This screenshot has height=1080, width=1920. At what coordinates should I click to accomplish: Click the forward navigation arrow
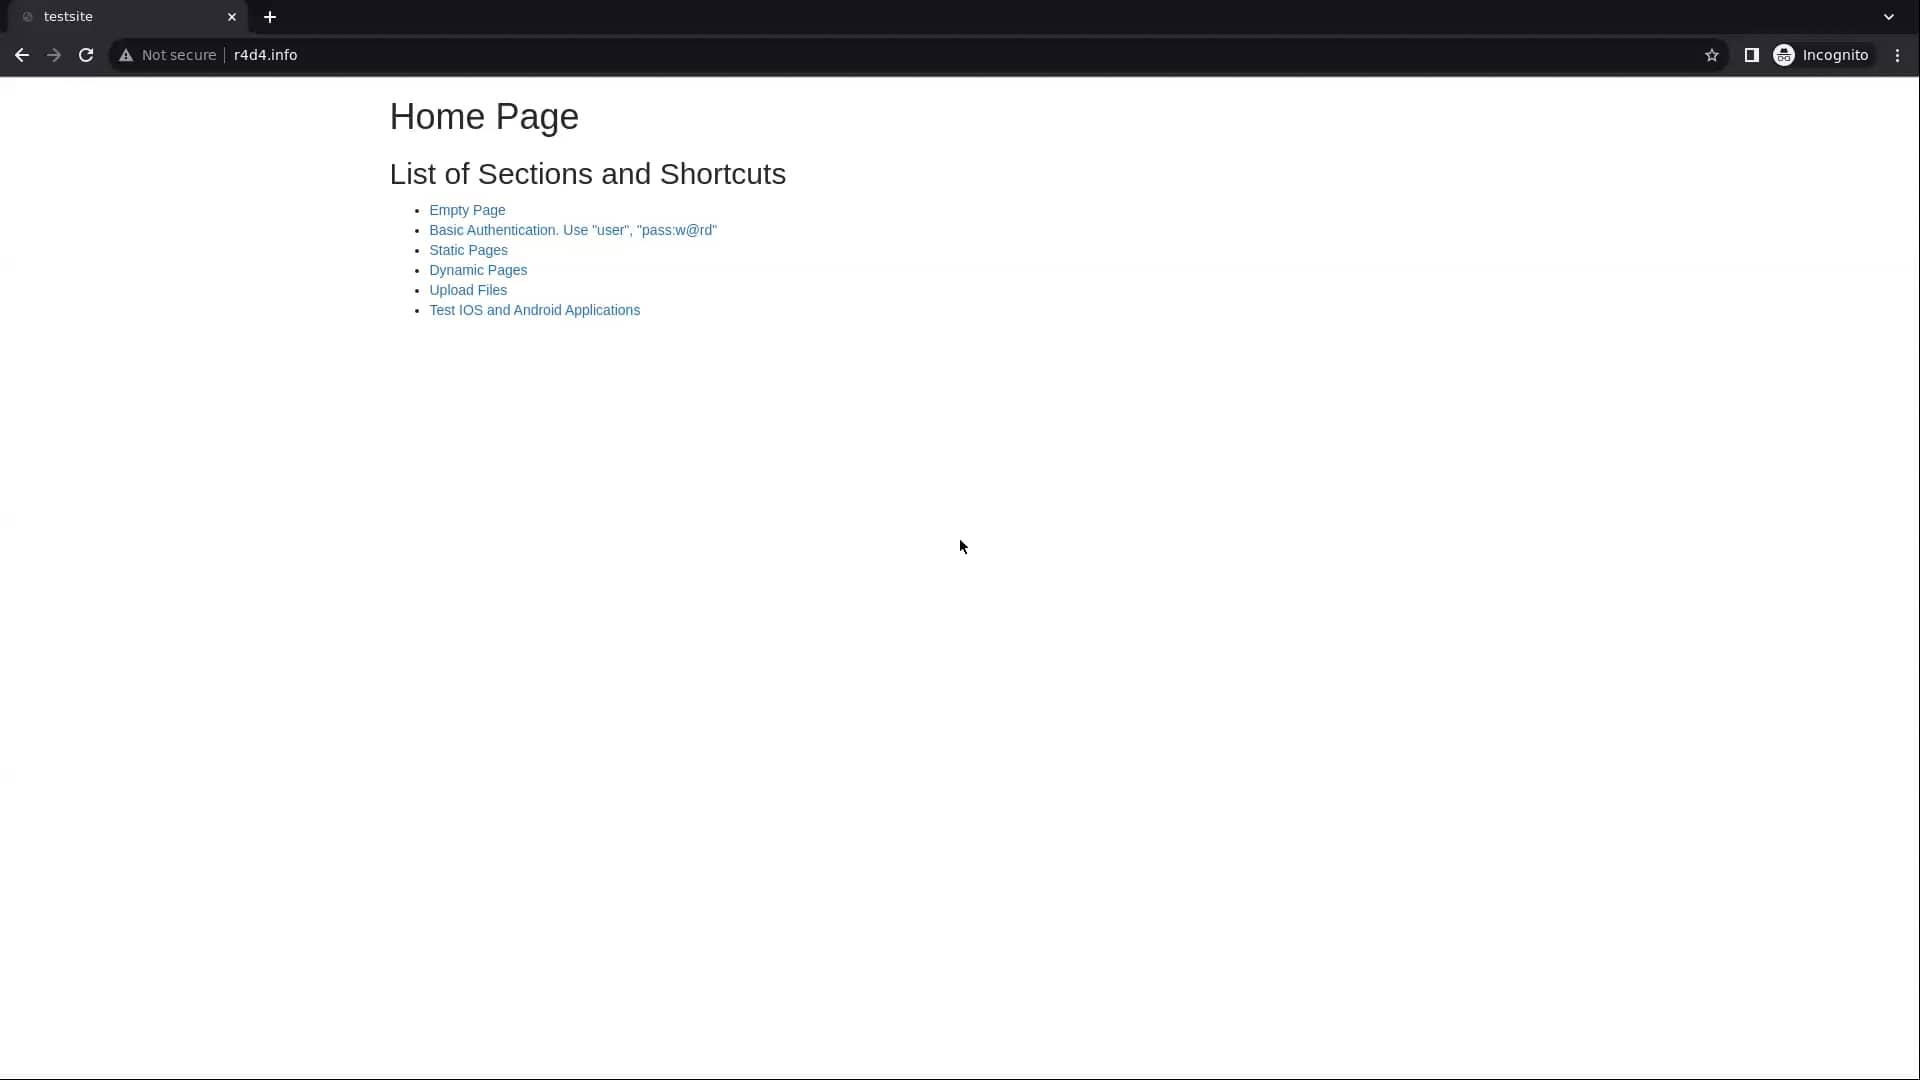click(x=53, y=55)
